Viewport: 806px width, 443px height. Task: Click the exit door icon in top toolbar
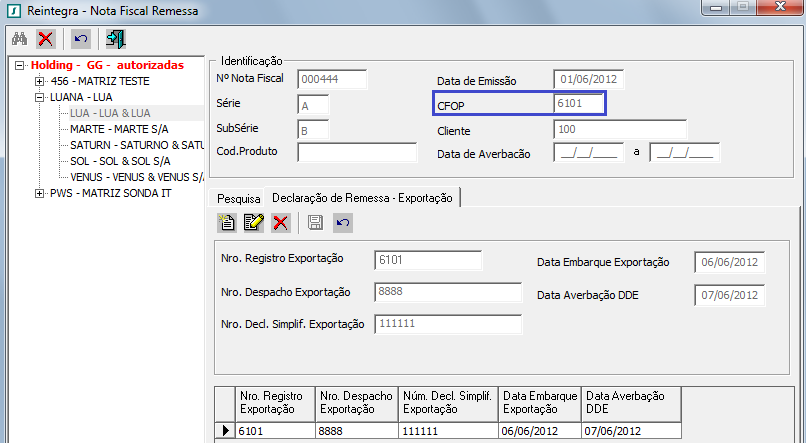116,39
